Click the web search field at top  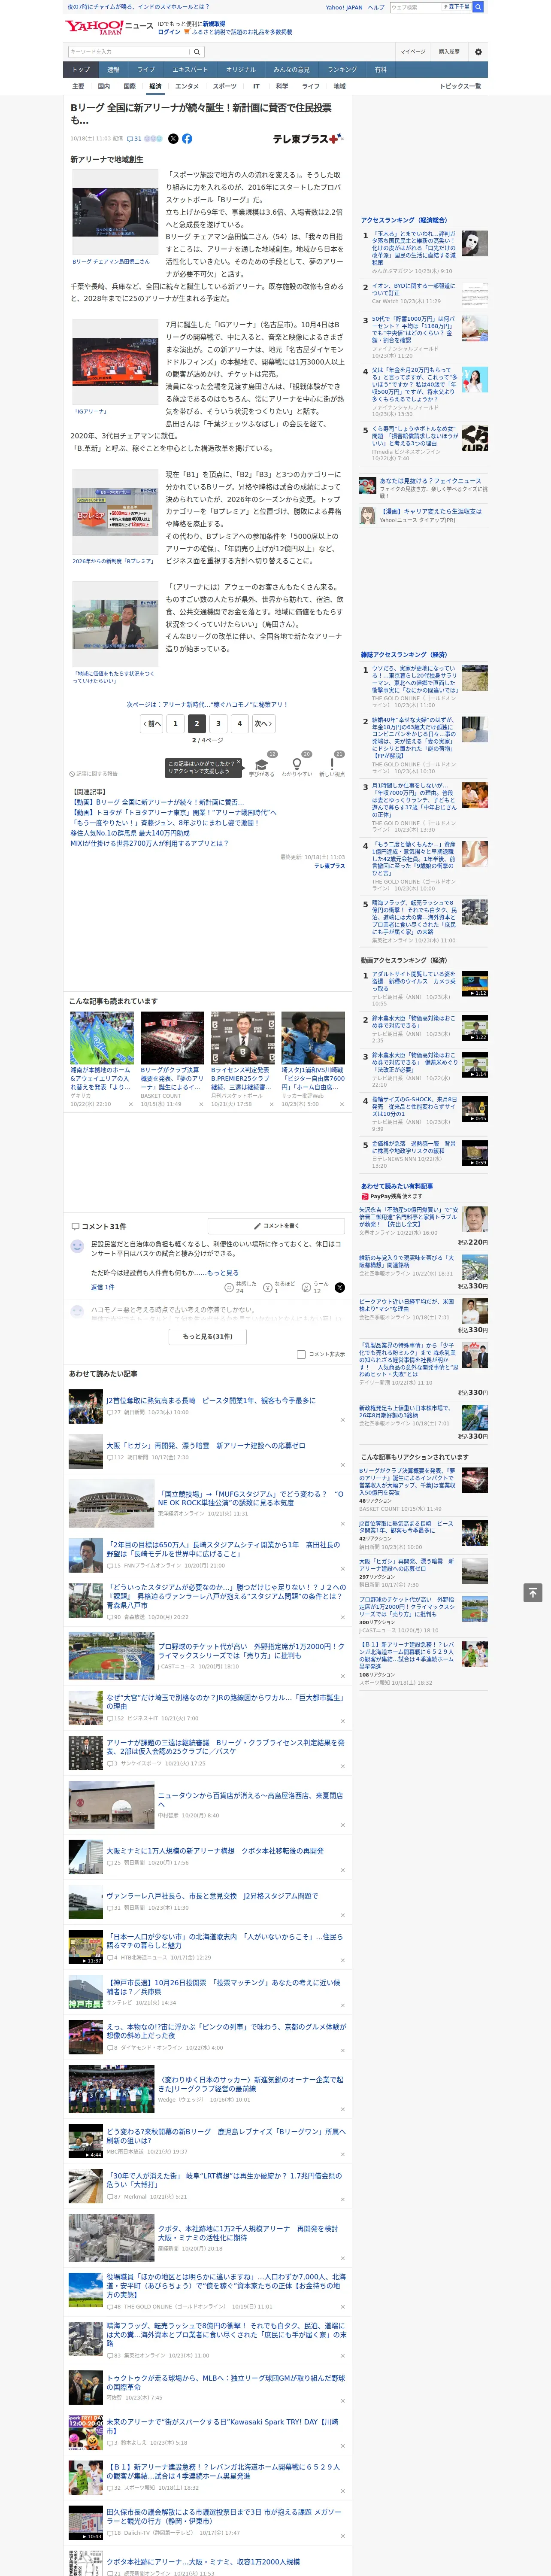(416, 7)
